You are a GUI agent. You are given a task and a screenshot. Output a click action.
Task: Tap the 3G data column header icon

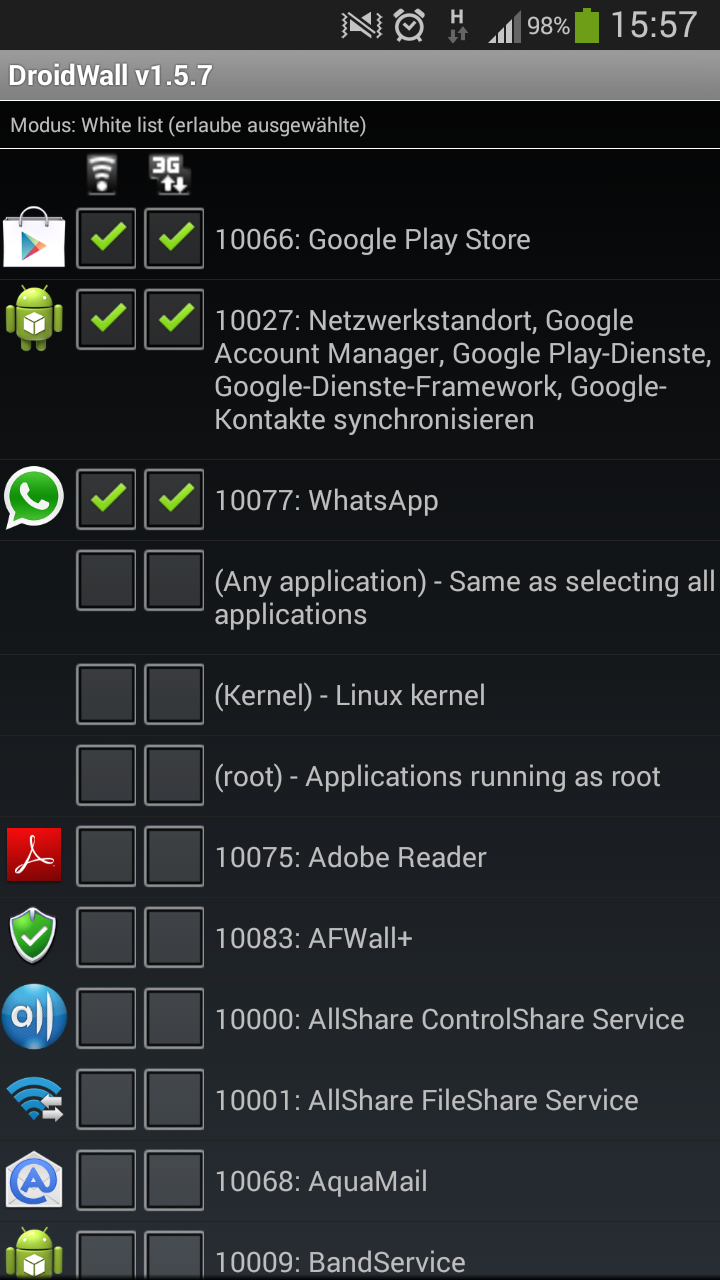pyautogui.click(x=170, y=174)
